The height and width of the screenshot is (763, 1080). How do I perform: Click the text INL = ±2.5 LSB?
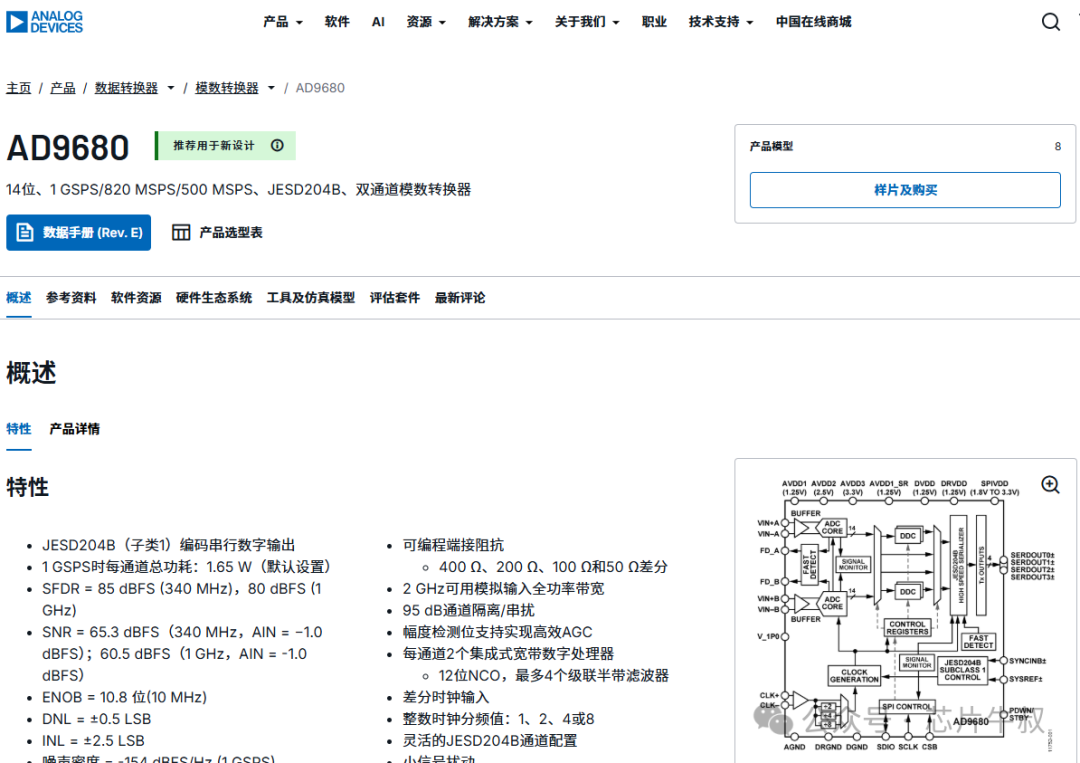pyautogui.click(x=93, y=741)
